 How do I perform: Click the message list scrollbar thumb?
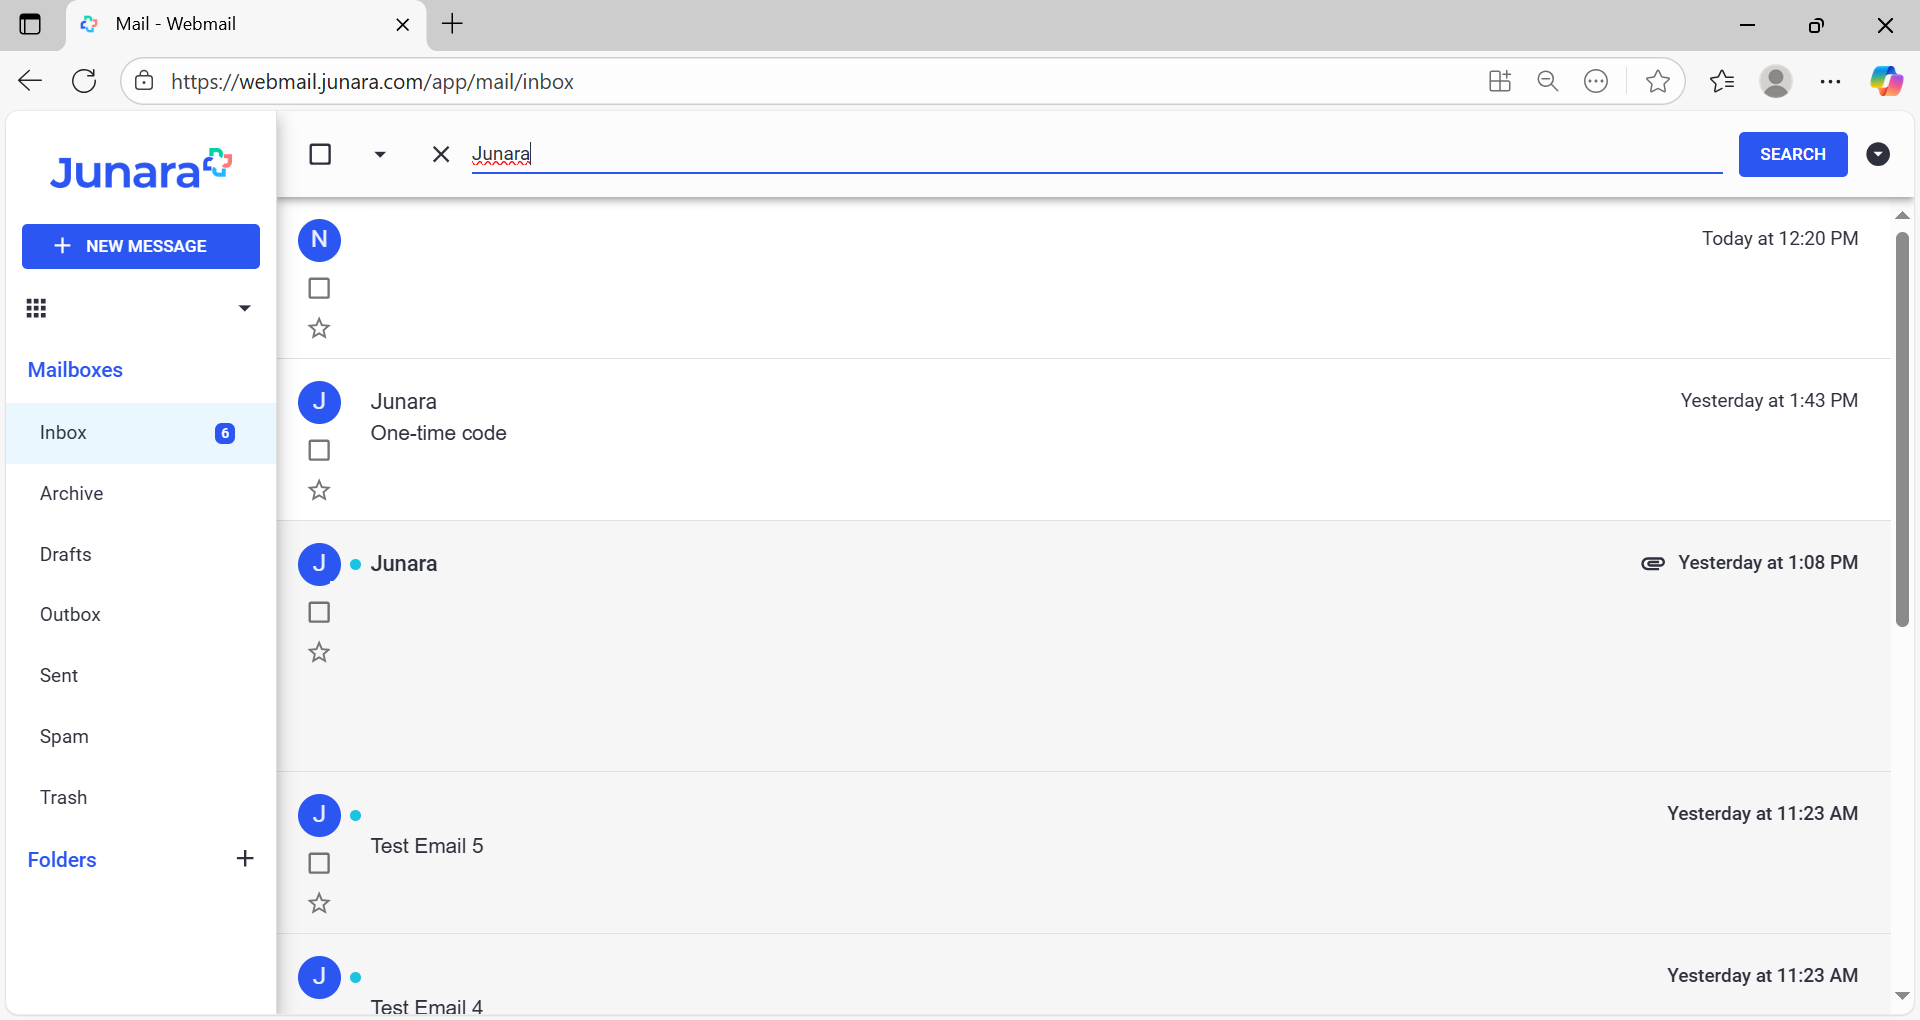point(1902,430)
